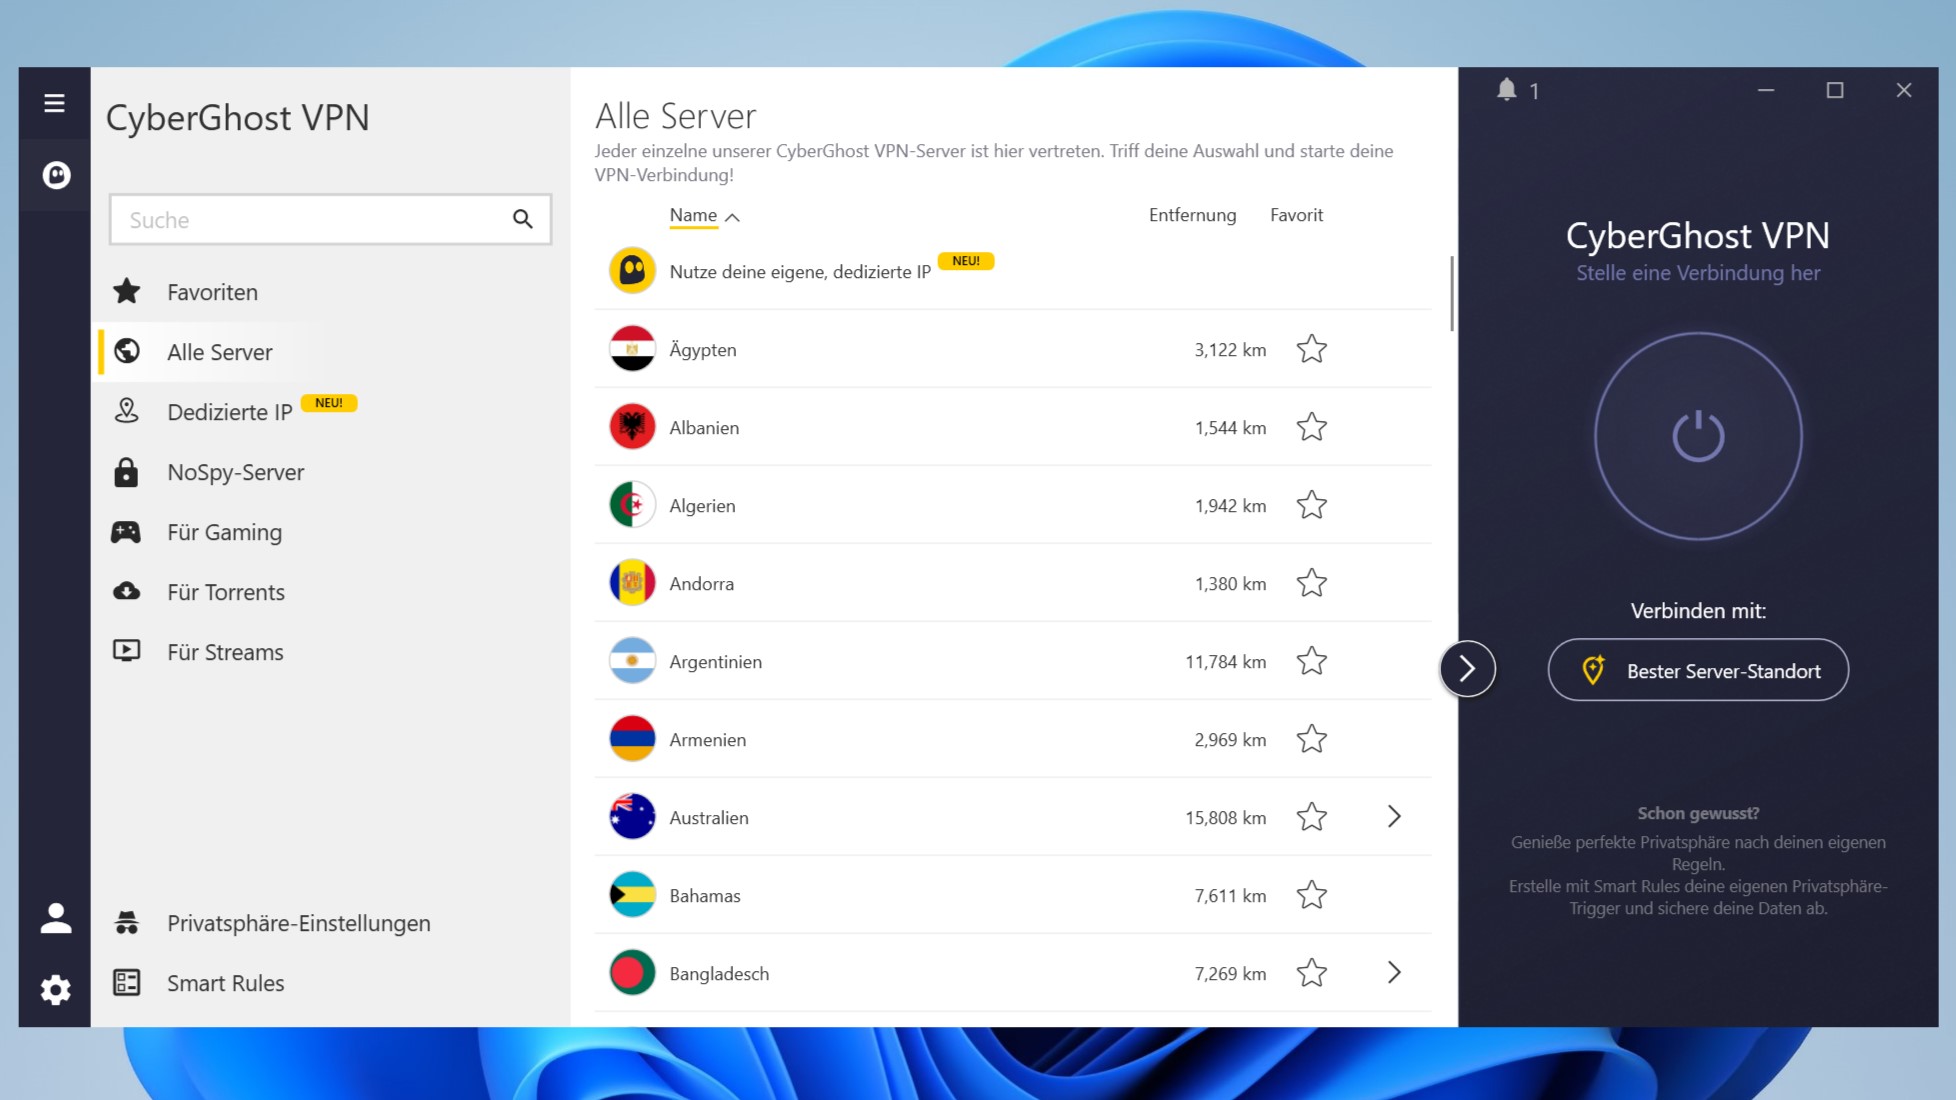The image size is (1956, 1100).
Task: Click the Egypt flag icon
Action: tap(632, 348)
